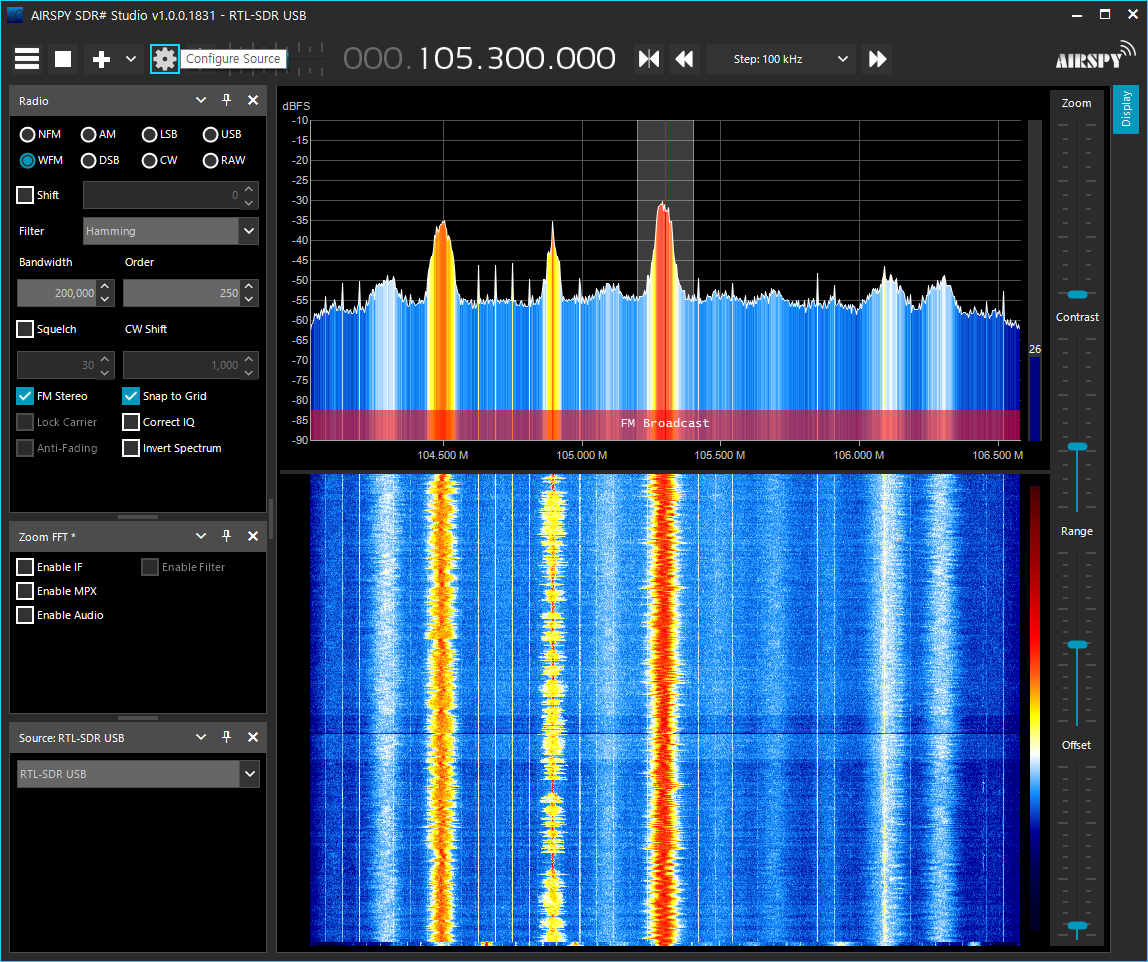
Task: Enable the Squelch checkbox
Action: pos(25,329)
